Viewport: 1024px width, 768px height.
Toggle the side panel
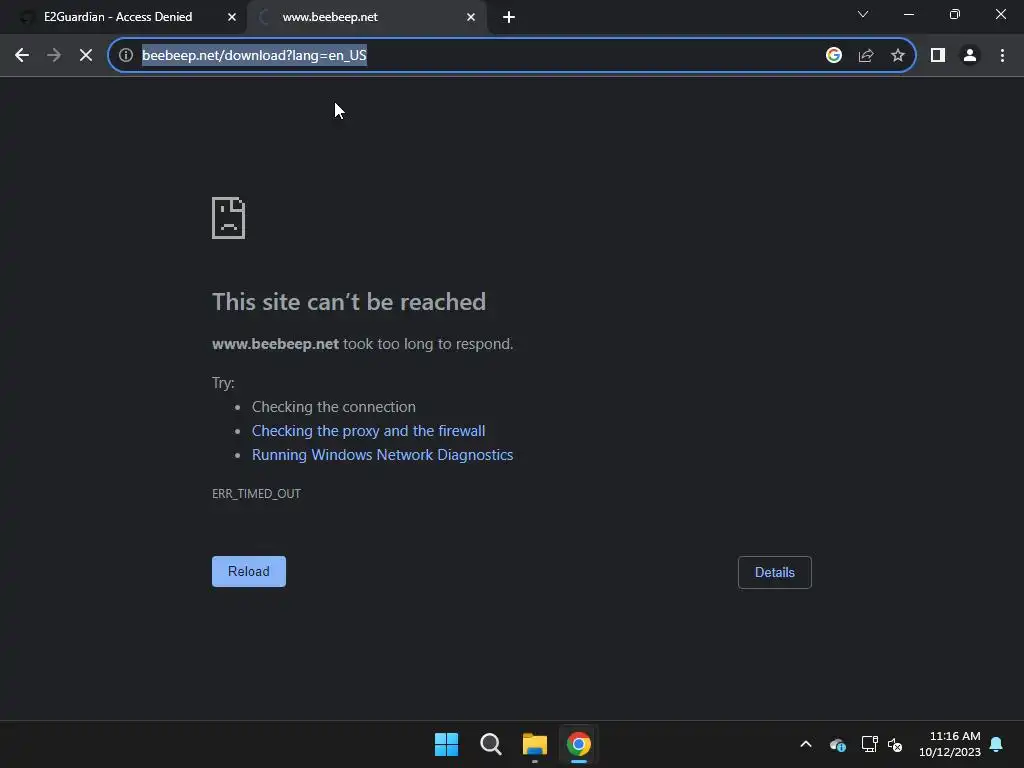(x=938, y=56)
